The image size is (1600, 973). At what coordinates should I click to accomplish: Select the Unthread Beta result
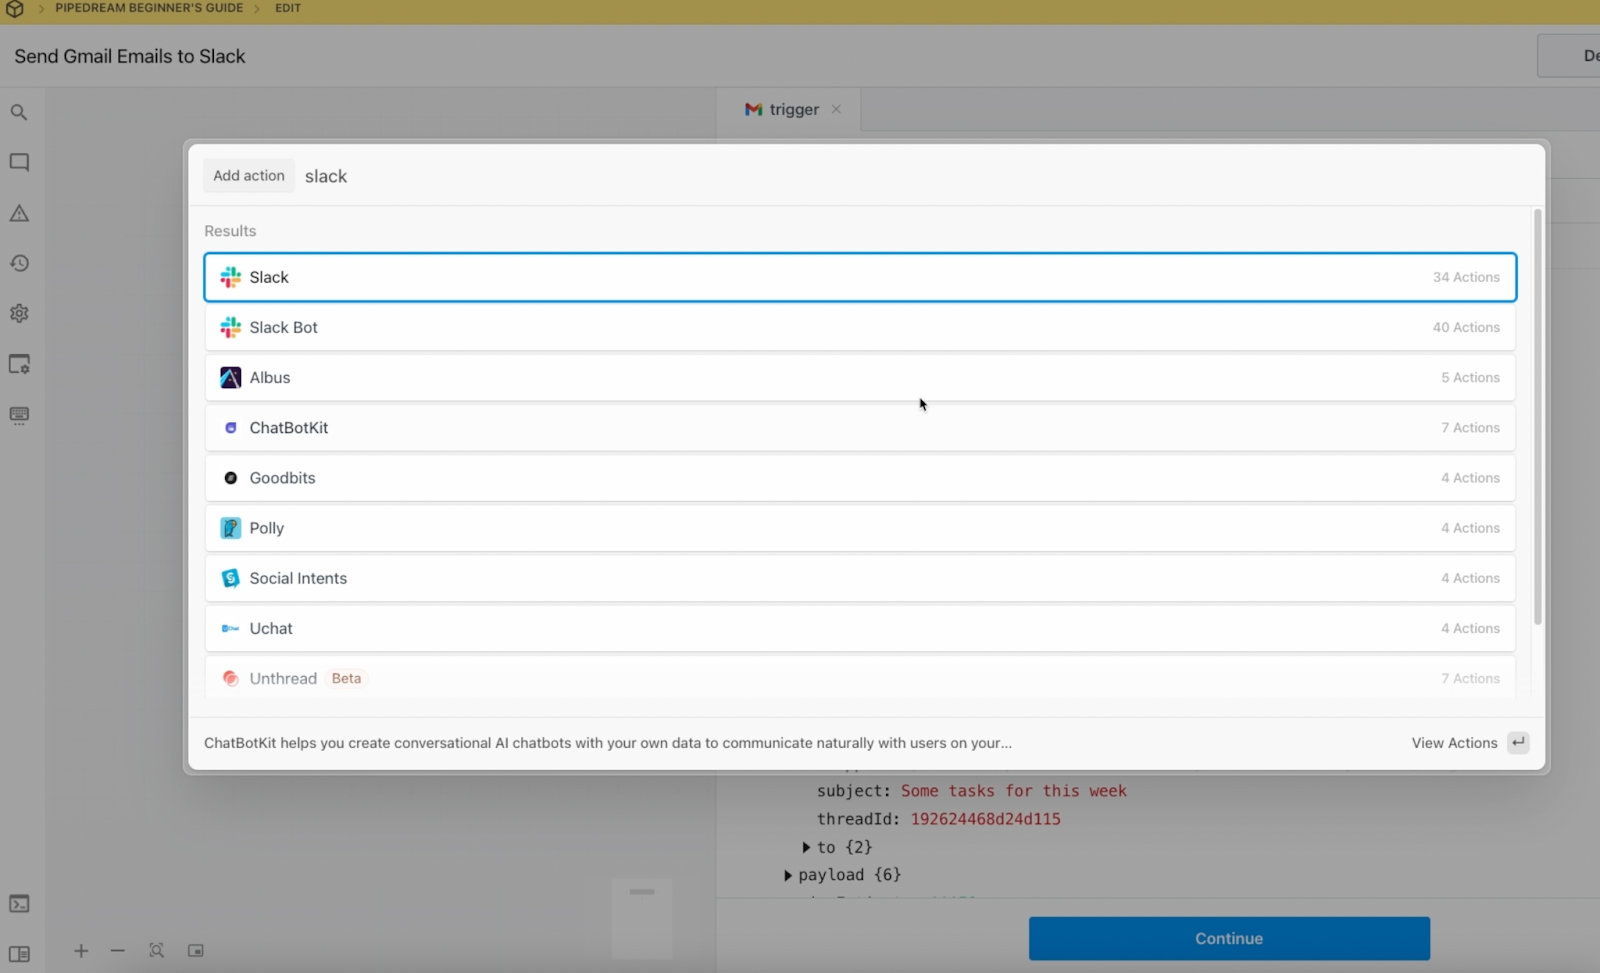tap(860, 678)
